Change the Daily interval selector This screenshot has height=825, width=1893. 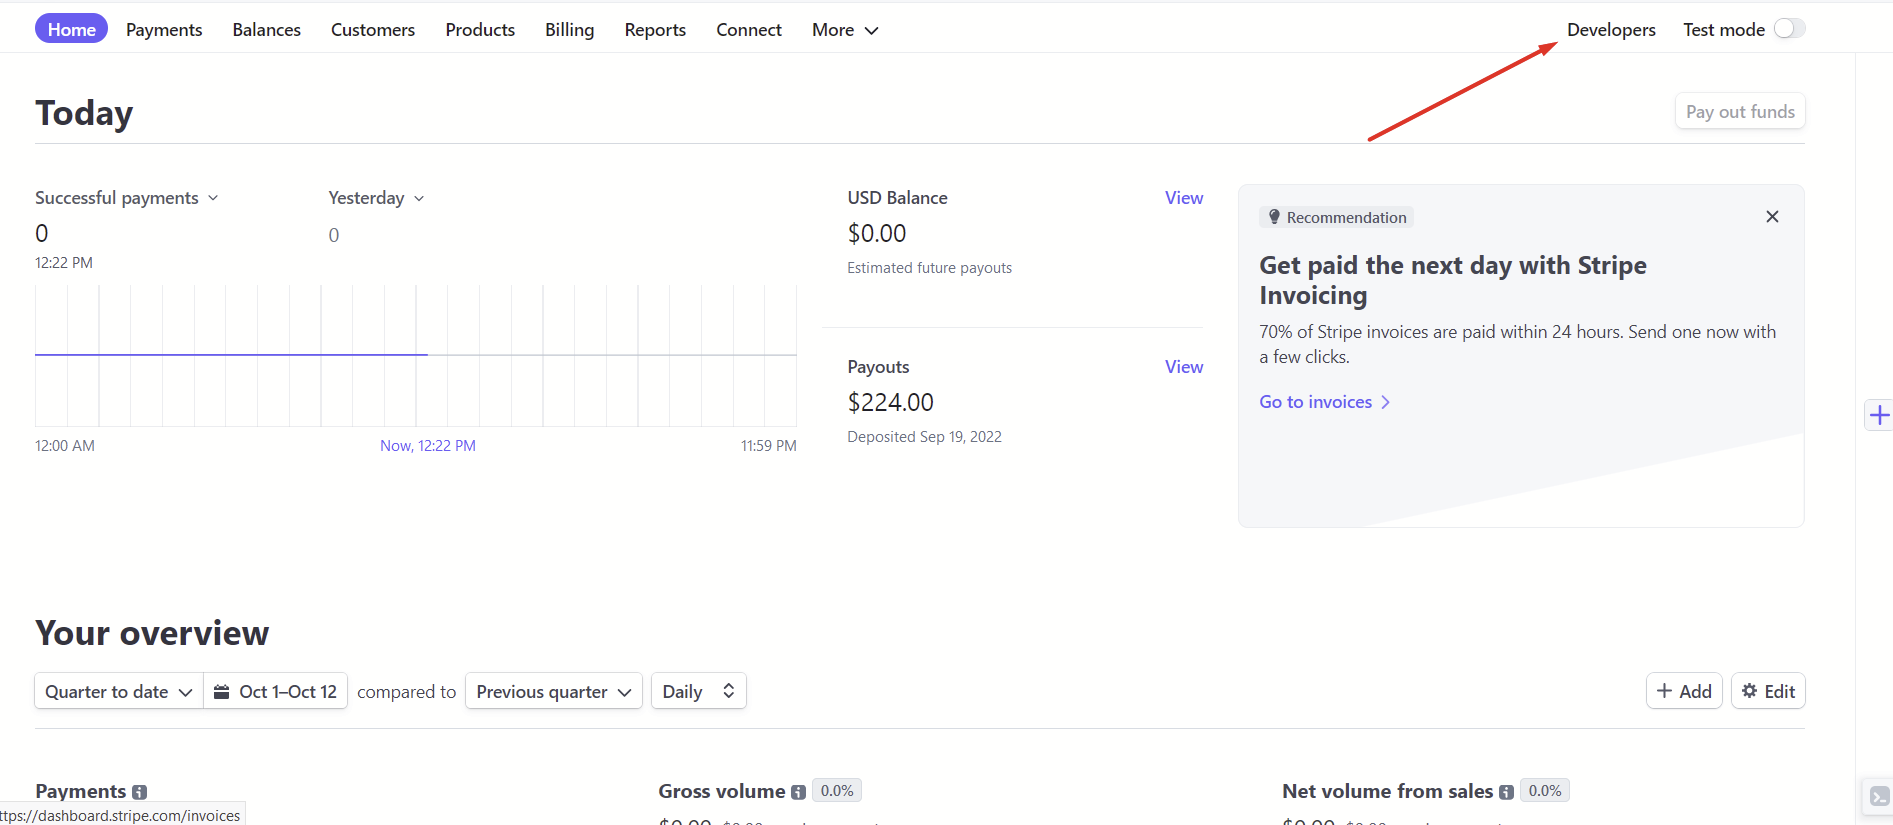click(x=699, y=691)
